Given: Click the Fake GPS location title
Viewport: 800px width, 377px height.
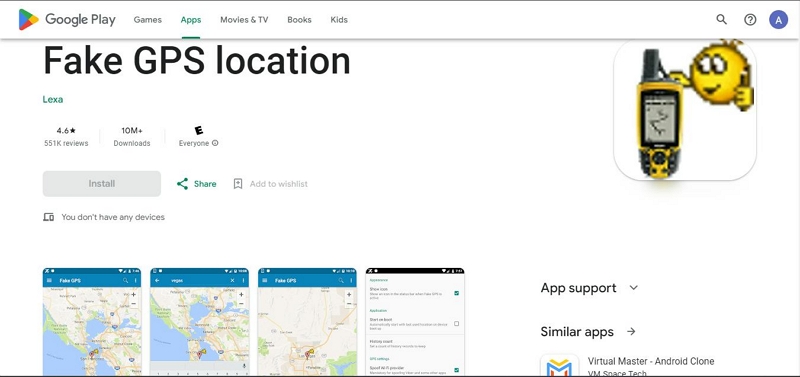Looking at the screenshot, I should 197,61.
